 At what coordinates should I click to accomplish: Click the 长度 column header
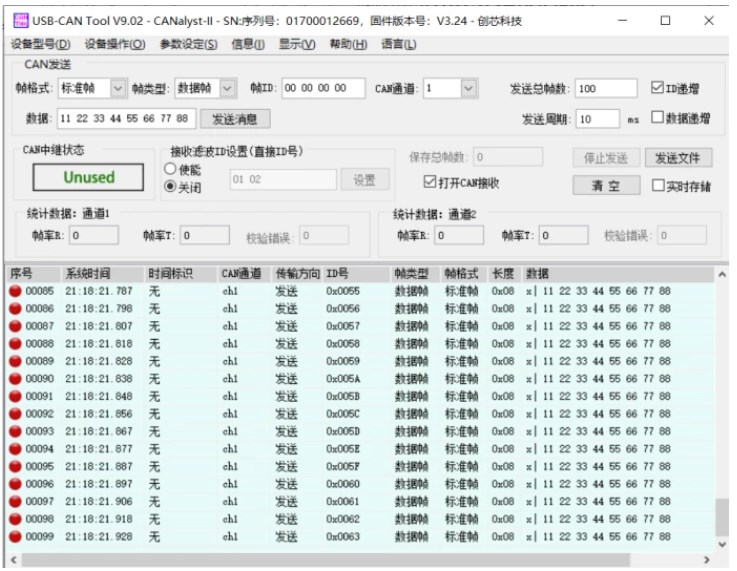tap(505, 274)
